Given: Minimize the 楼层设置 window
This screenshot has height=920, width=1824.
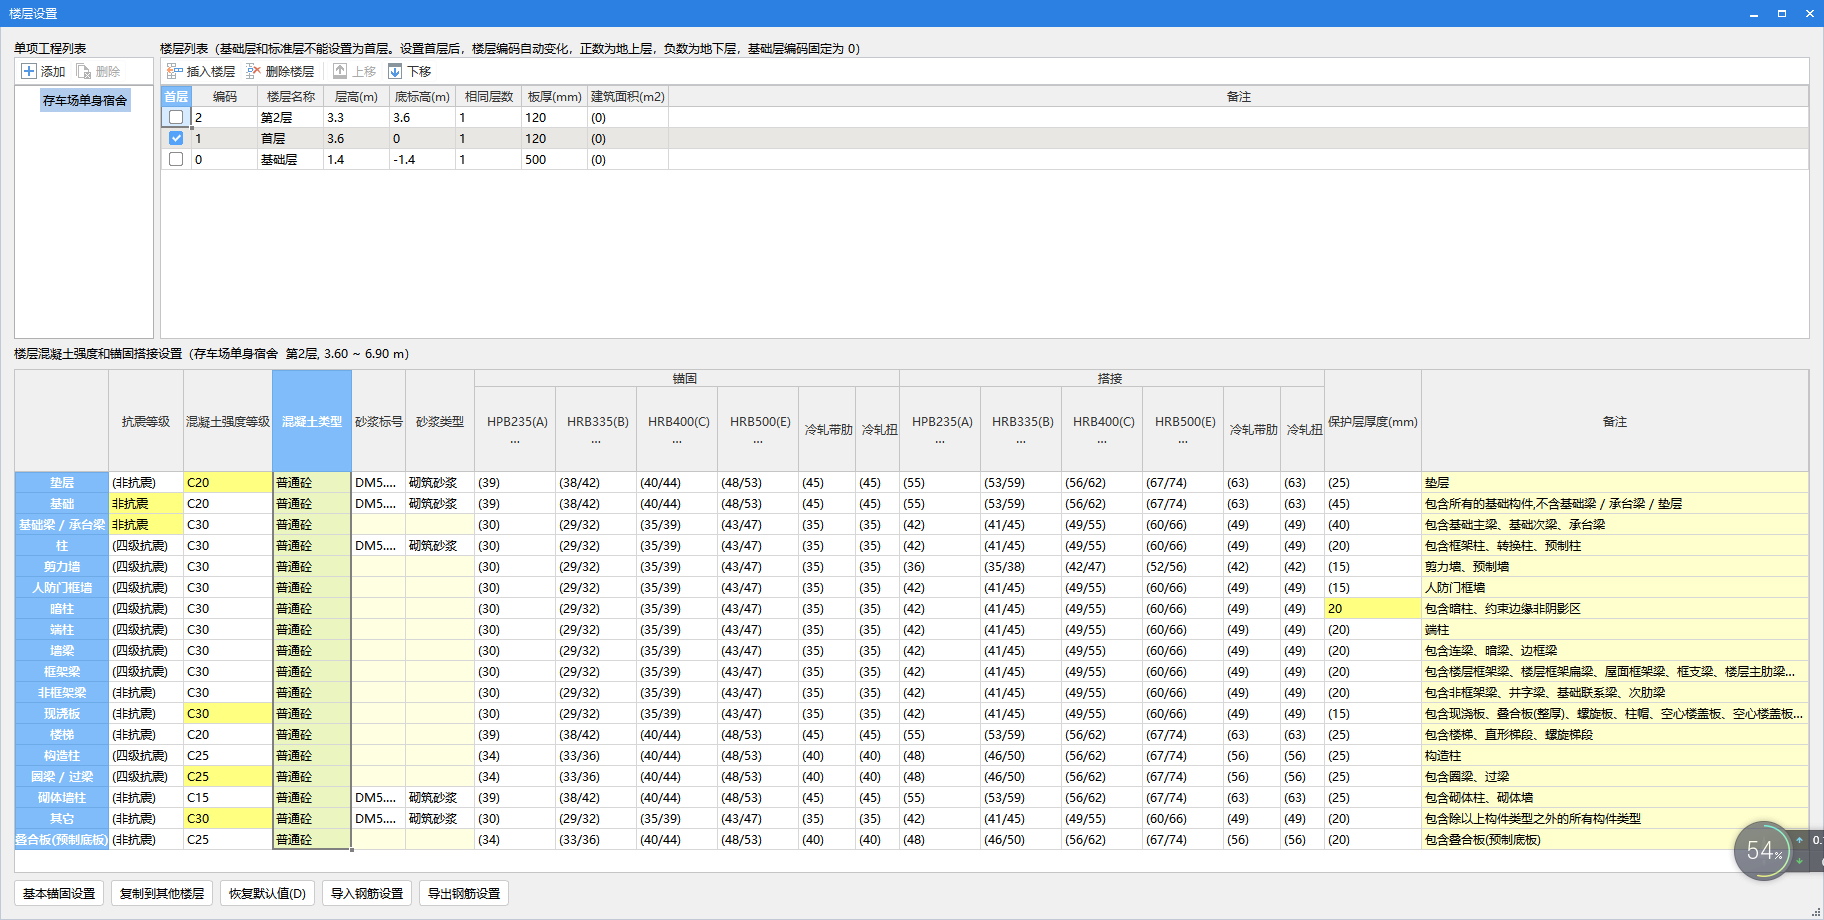Looking at the screenshot, I should (1754, 14).
